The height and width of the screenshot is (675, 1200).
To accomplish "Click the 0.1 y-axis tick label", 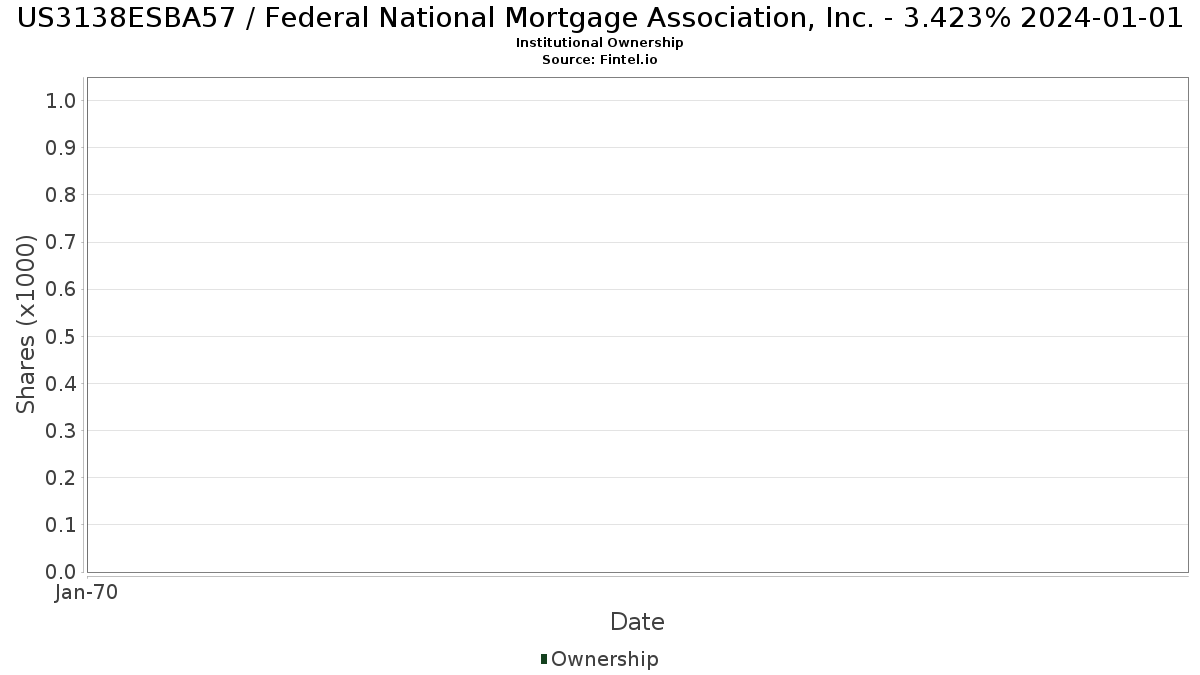I will coord(61,525).
